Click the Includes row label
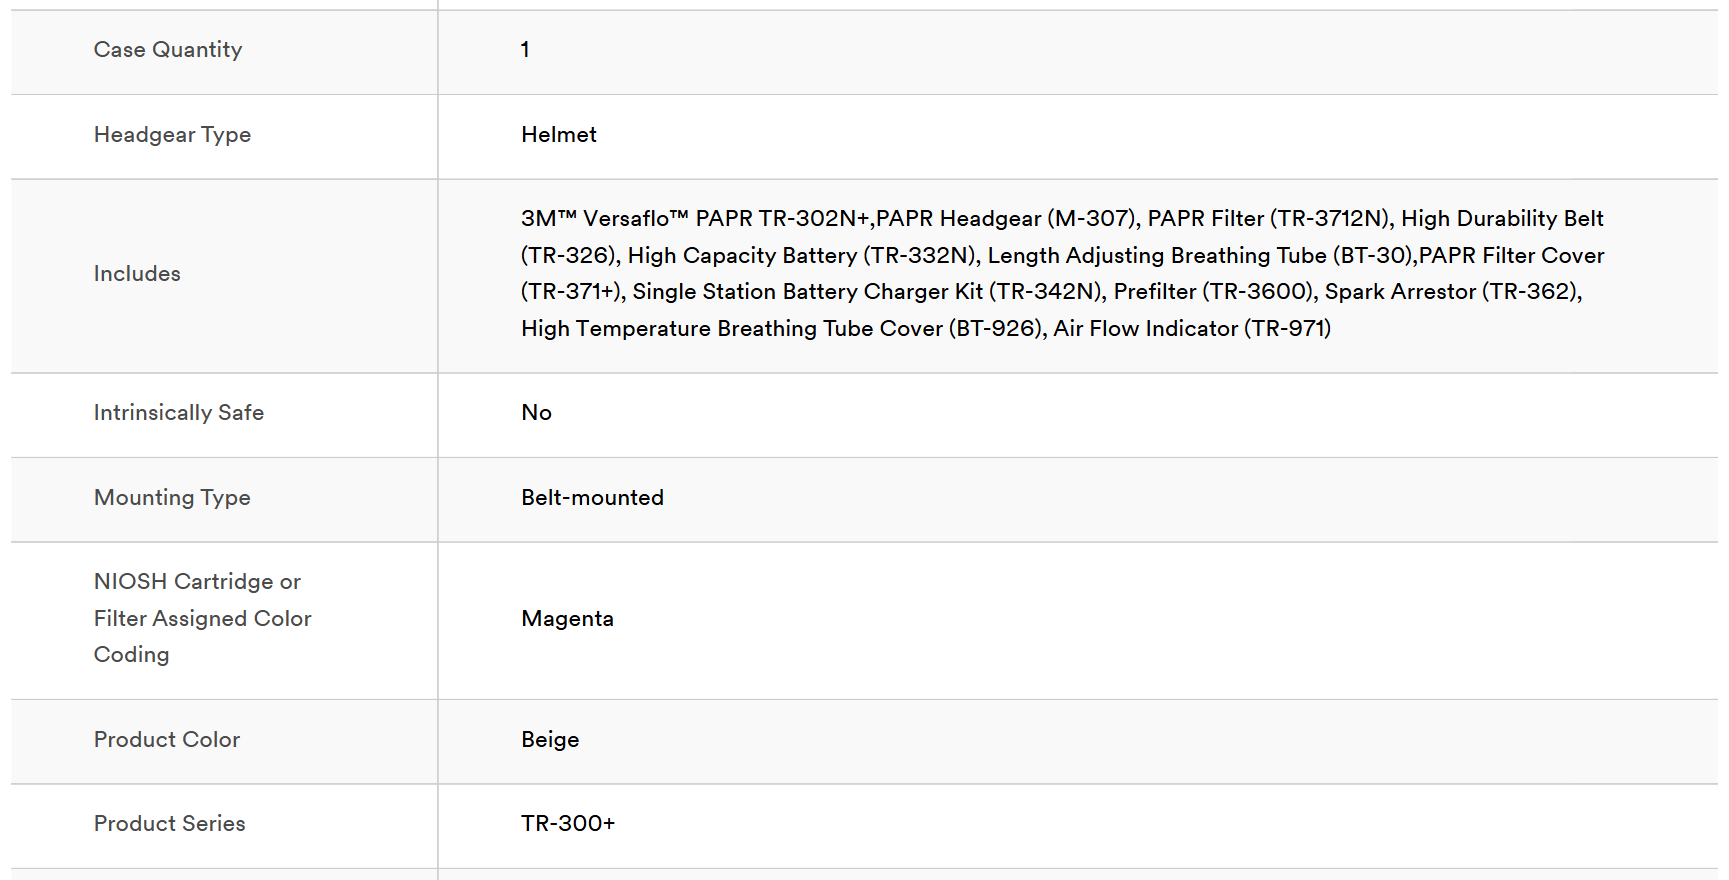The image size is (1729, 880). [137, 273]
